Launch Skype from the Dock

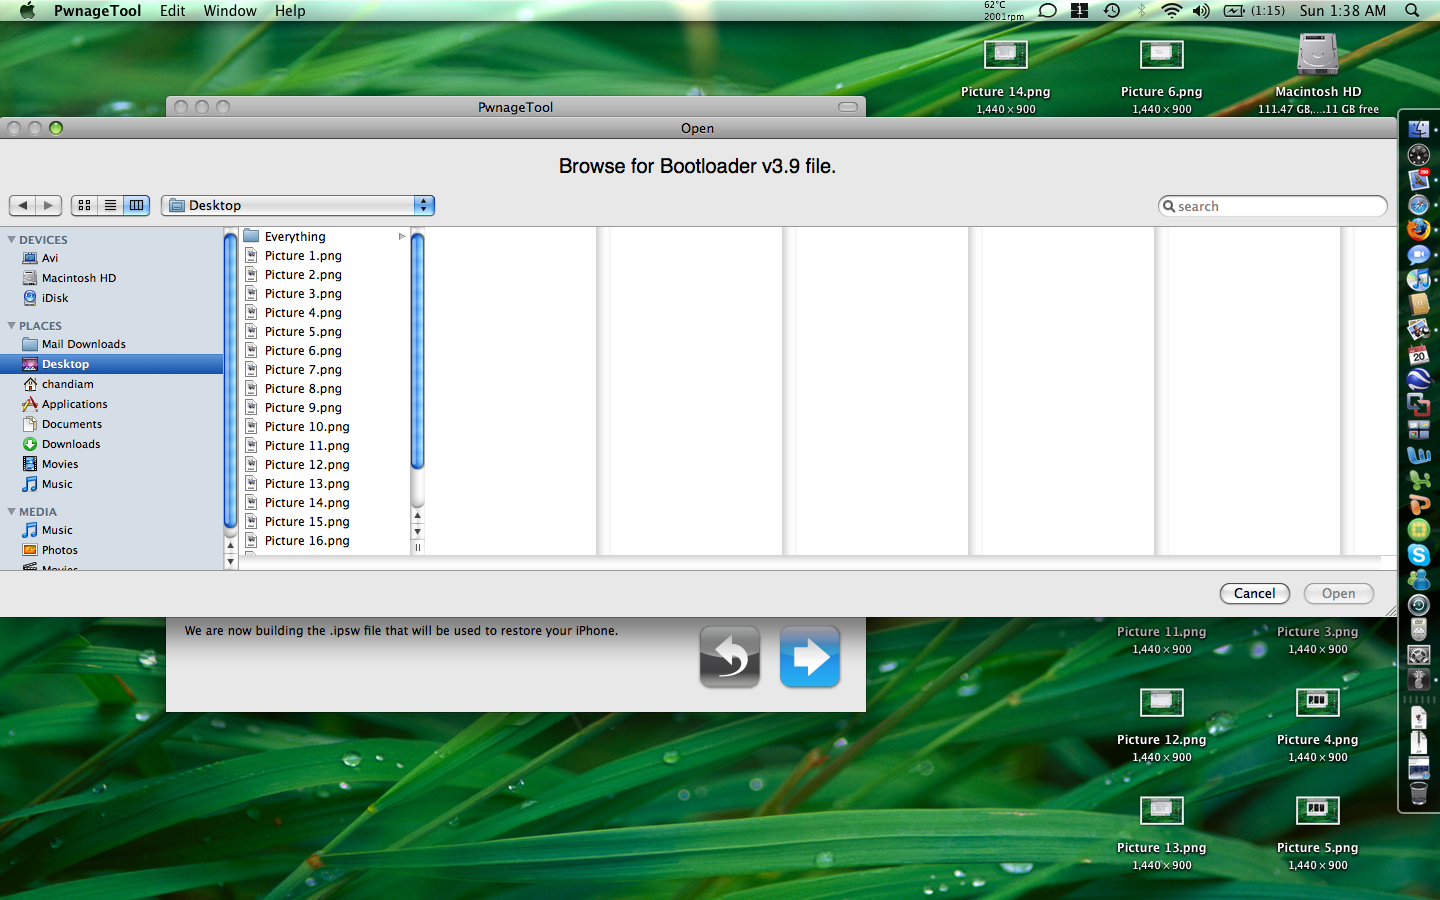tap(1418, 554)
